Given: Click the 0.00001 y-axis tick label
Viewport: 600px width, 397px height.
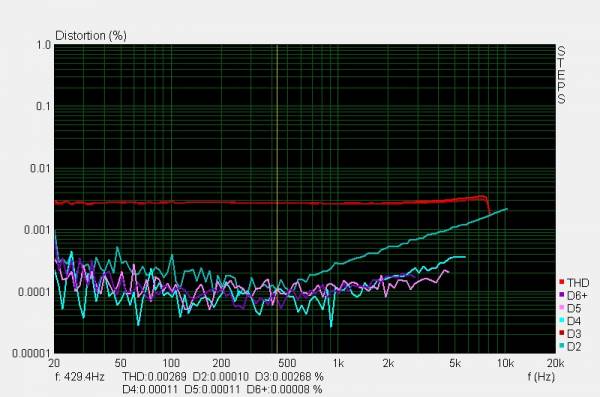Looking at the screenshot, I should tap(31, 353).
